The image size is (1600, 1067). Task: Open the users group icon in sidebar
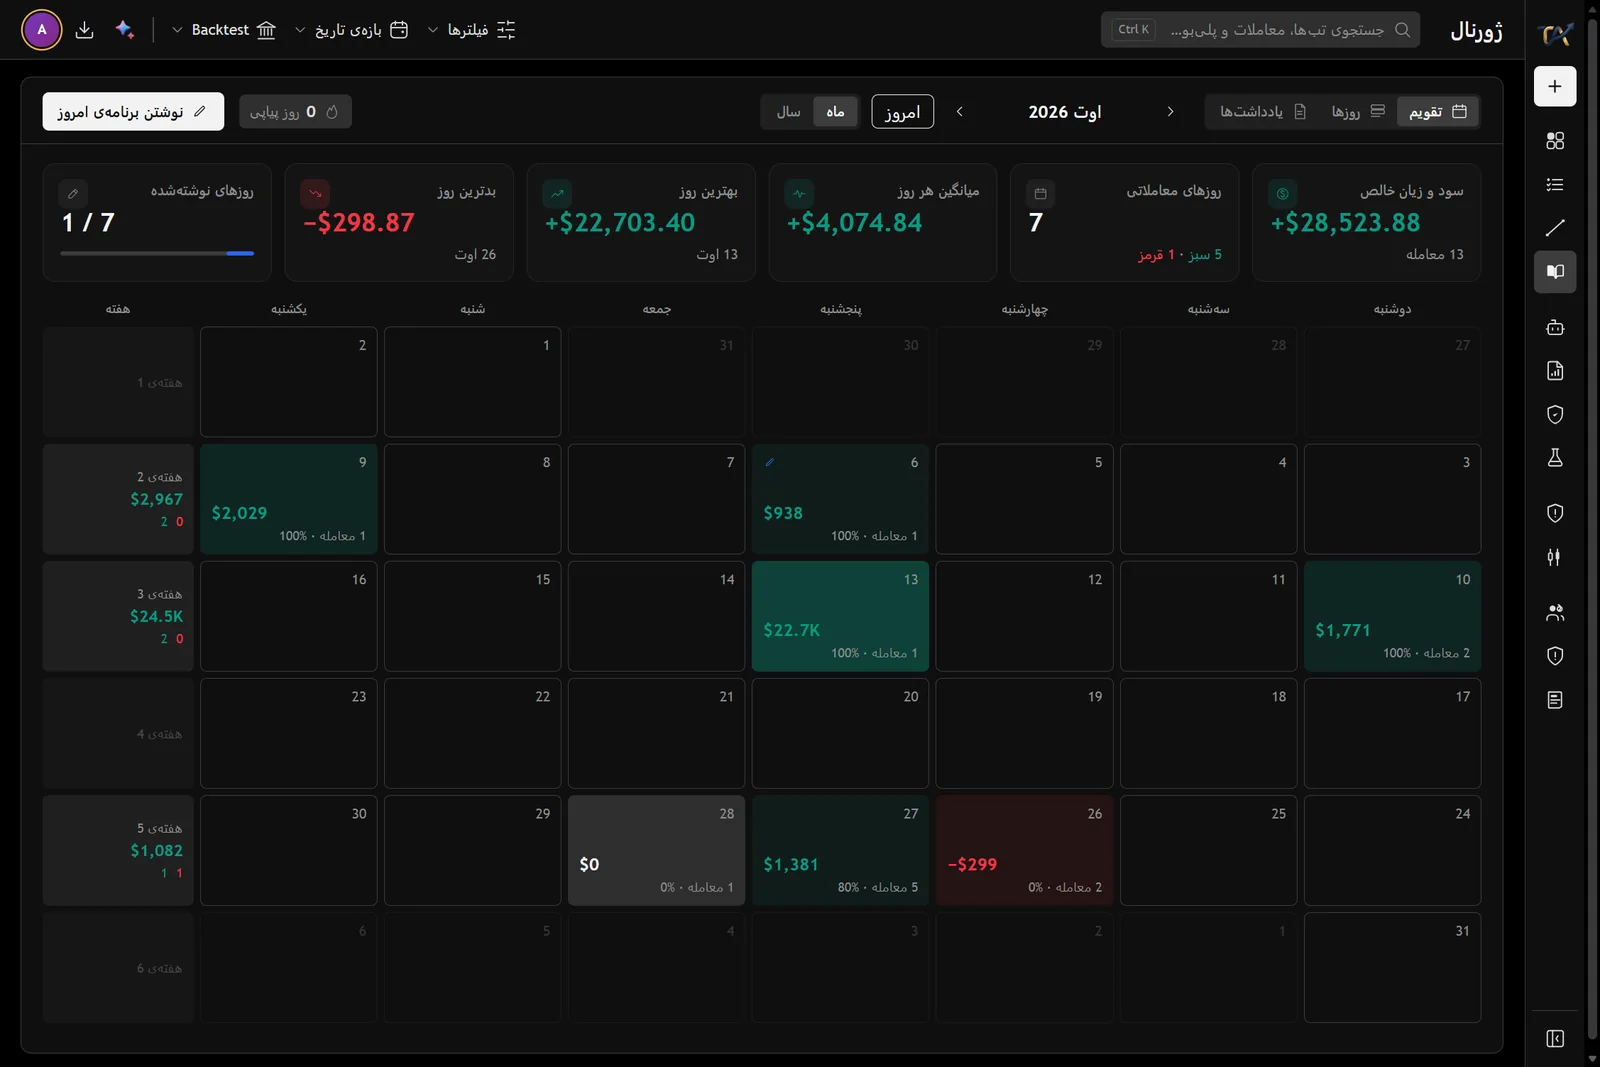point(1555,612)
